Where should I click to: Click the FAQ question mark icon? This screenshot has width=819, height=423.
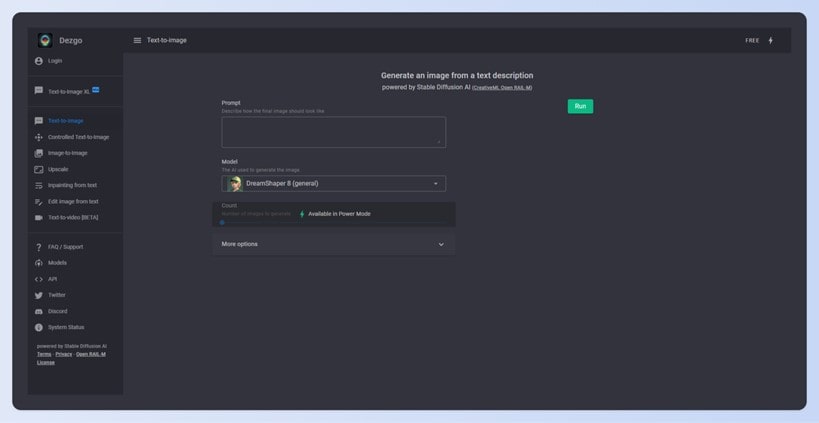click(x=39, y=247)
